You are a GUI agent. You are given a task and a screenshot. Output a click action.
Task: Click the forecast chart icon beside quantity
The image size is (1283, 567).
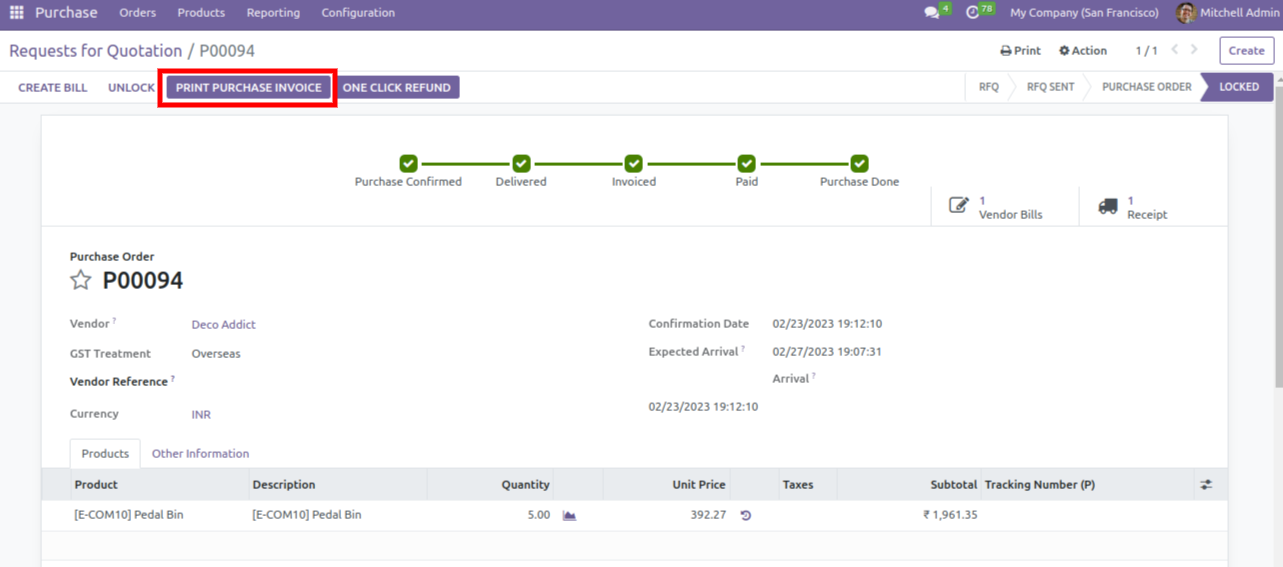[x=569, y=515]
